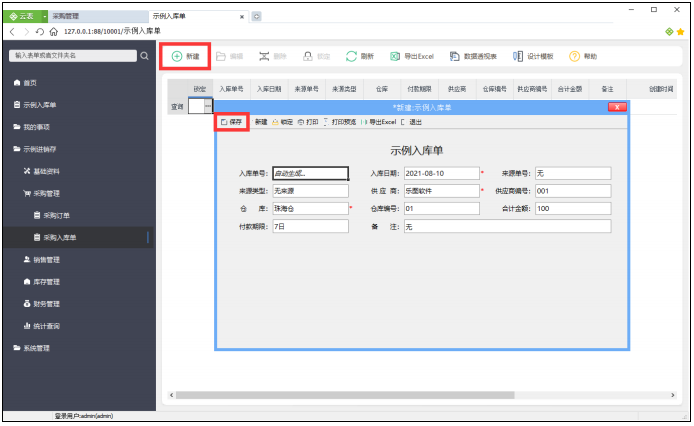The image size is (694, 426).
Task: Click 退出 to exit the dialog
Action: click(x=411, y=122)
